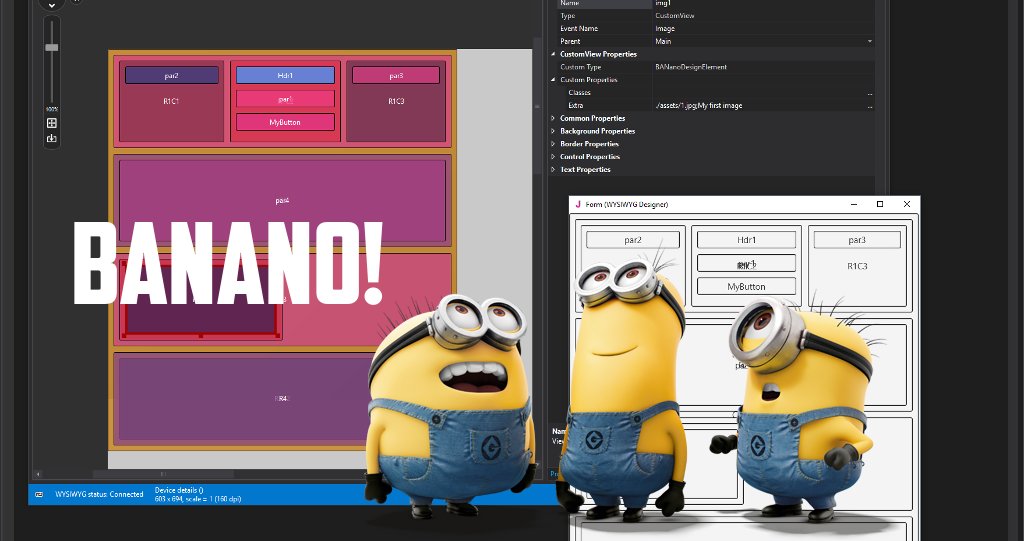Click the Form window's J app icon

coord(578,204)
